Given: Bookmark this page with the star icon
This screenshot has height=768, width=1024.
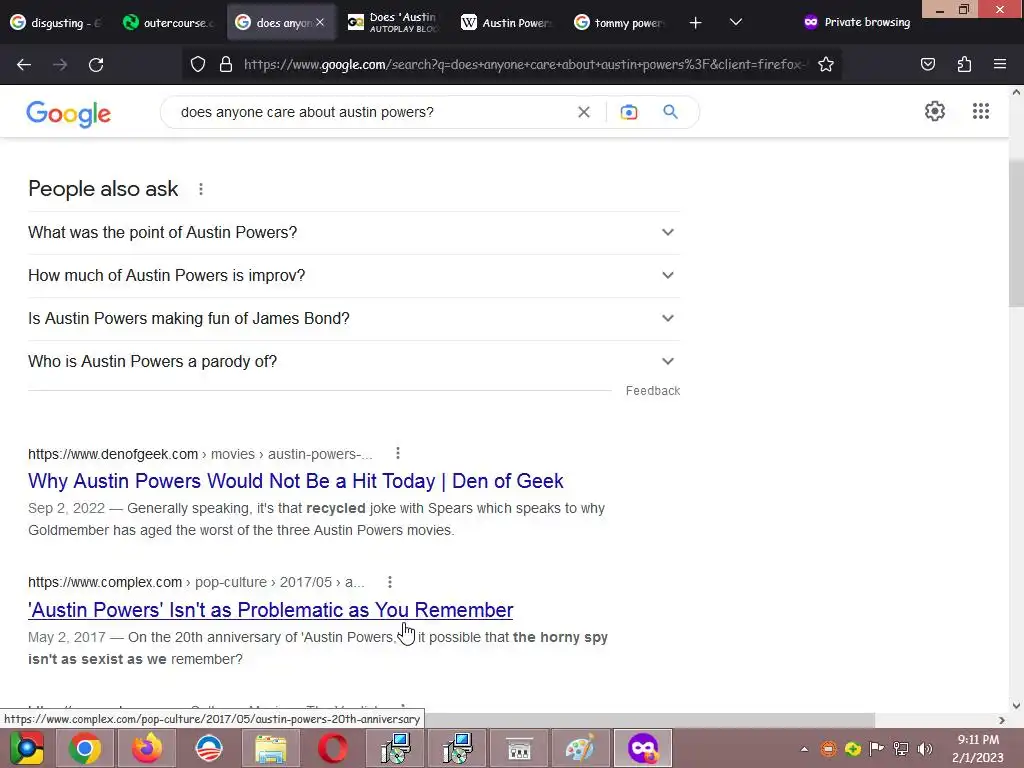Looking at the screenshot, I should click(825, 64).
